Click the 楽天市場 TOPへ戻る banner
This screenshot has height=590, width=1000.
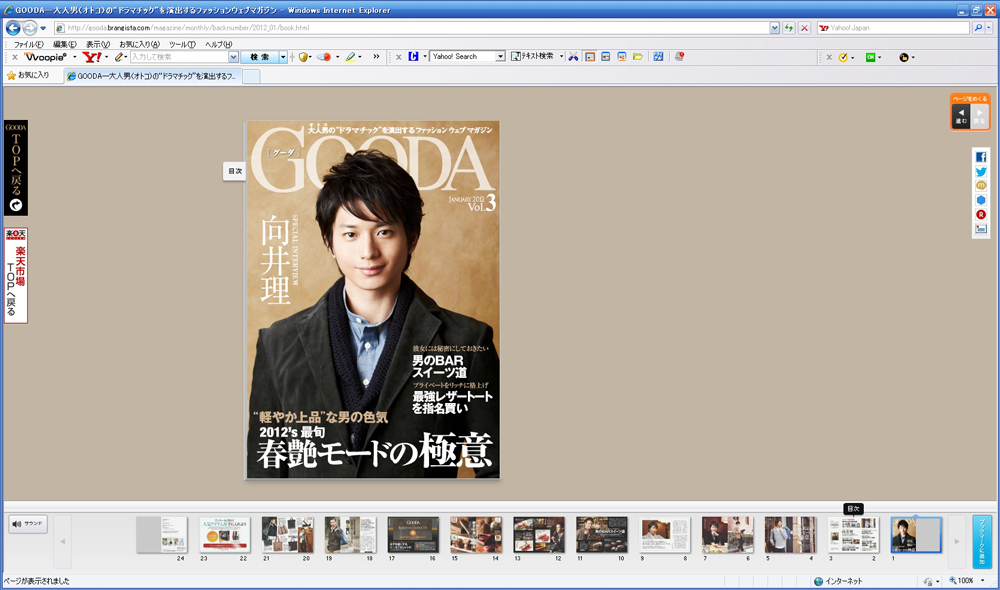click(x=16, y=275)
